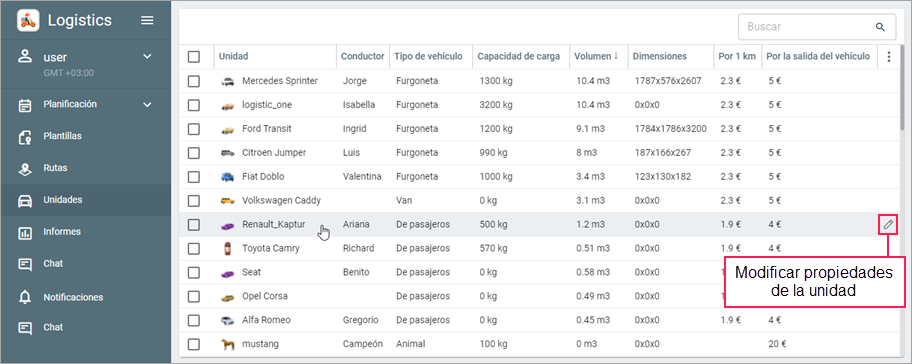Click the Toyota Camry unit name

(x=270, y=248)
